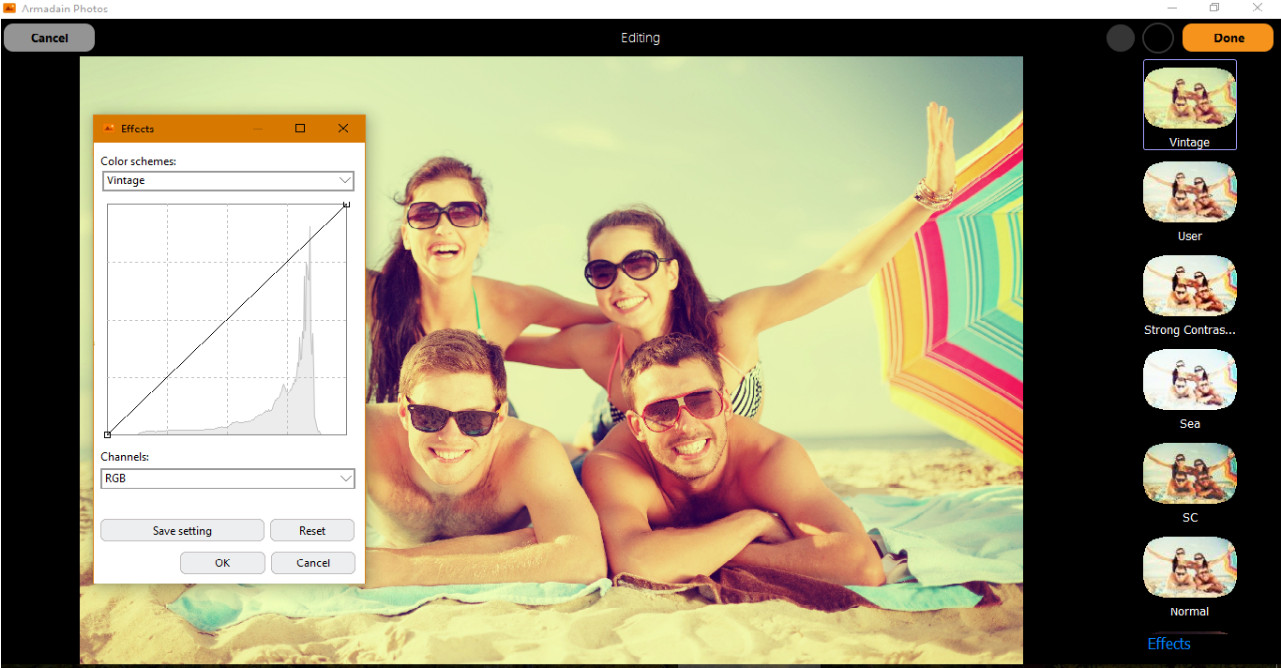Click Save setting in Effects dialog
Image resolution: width=1281 pixels, height=668 pixels.
pos(182,531)
